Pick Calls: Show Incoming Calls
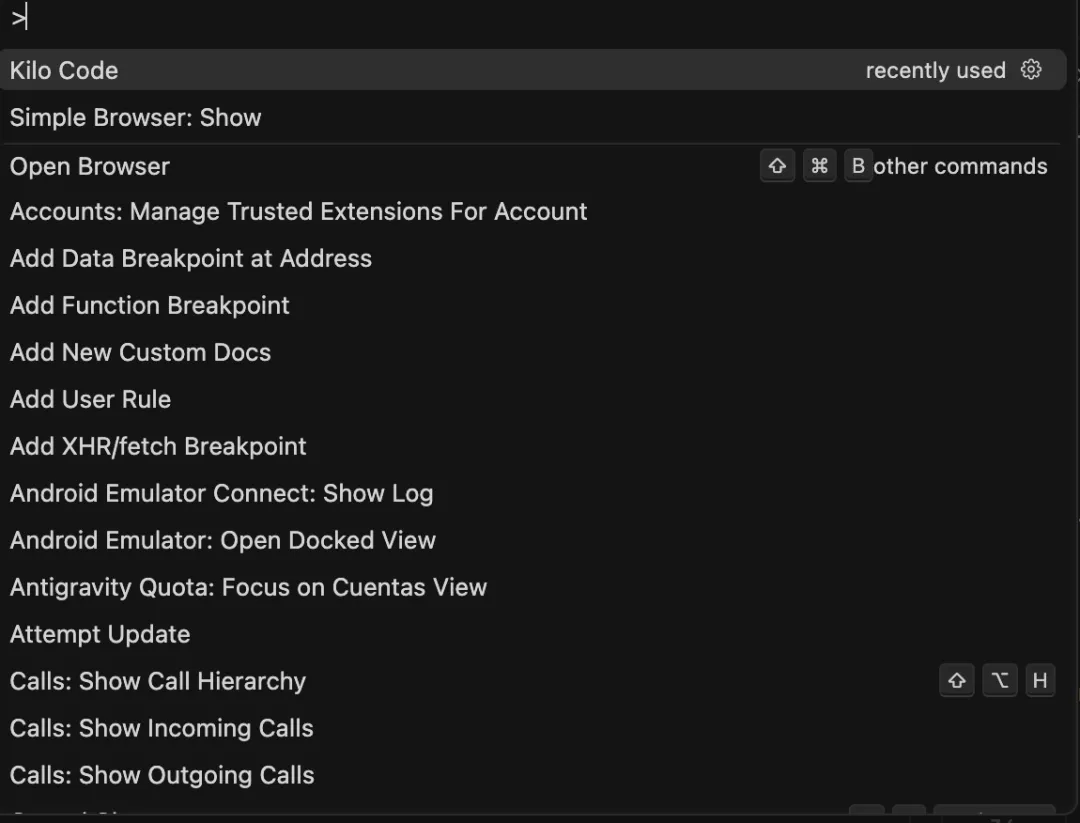Image resolution: width=1080 pixels, height=823 pixels. pos(162,729)
